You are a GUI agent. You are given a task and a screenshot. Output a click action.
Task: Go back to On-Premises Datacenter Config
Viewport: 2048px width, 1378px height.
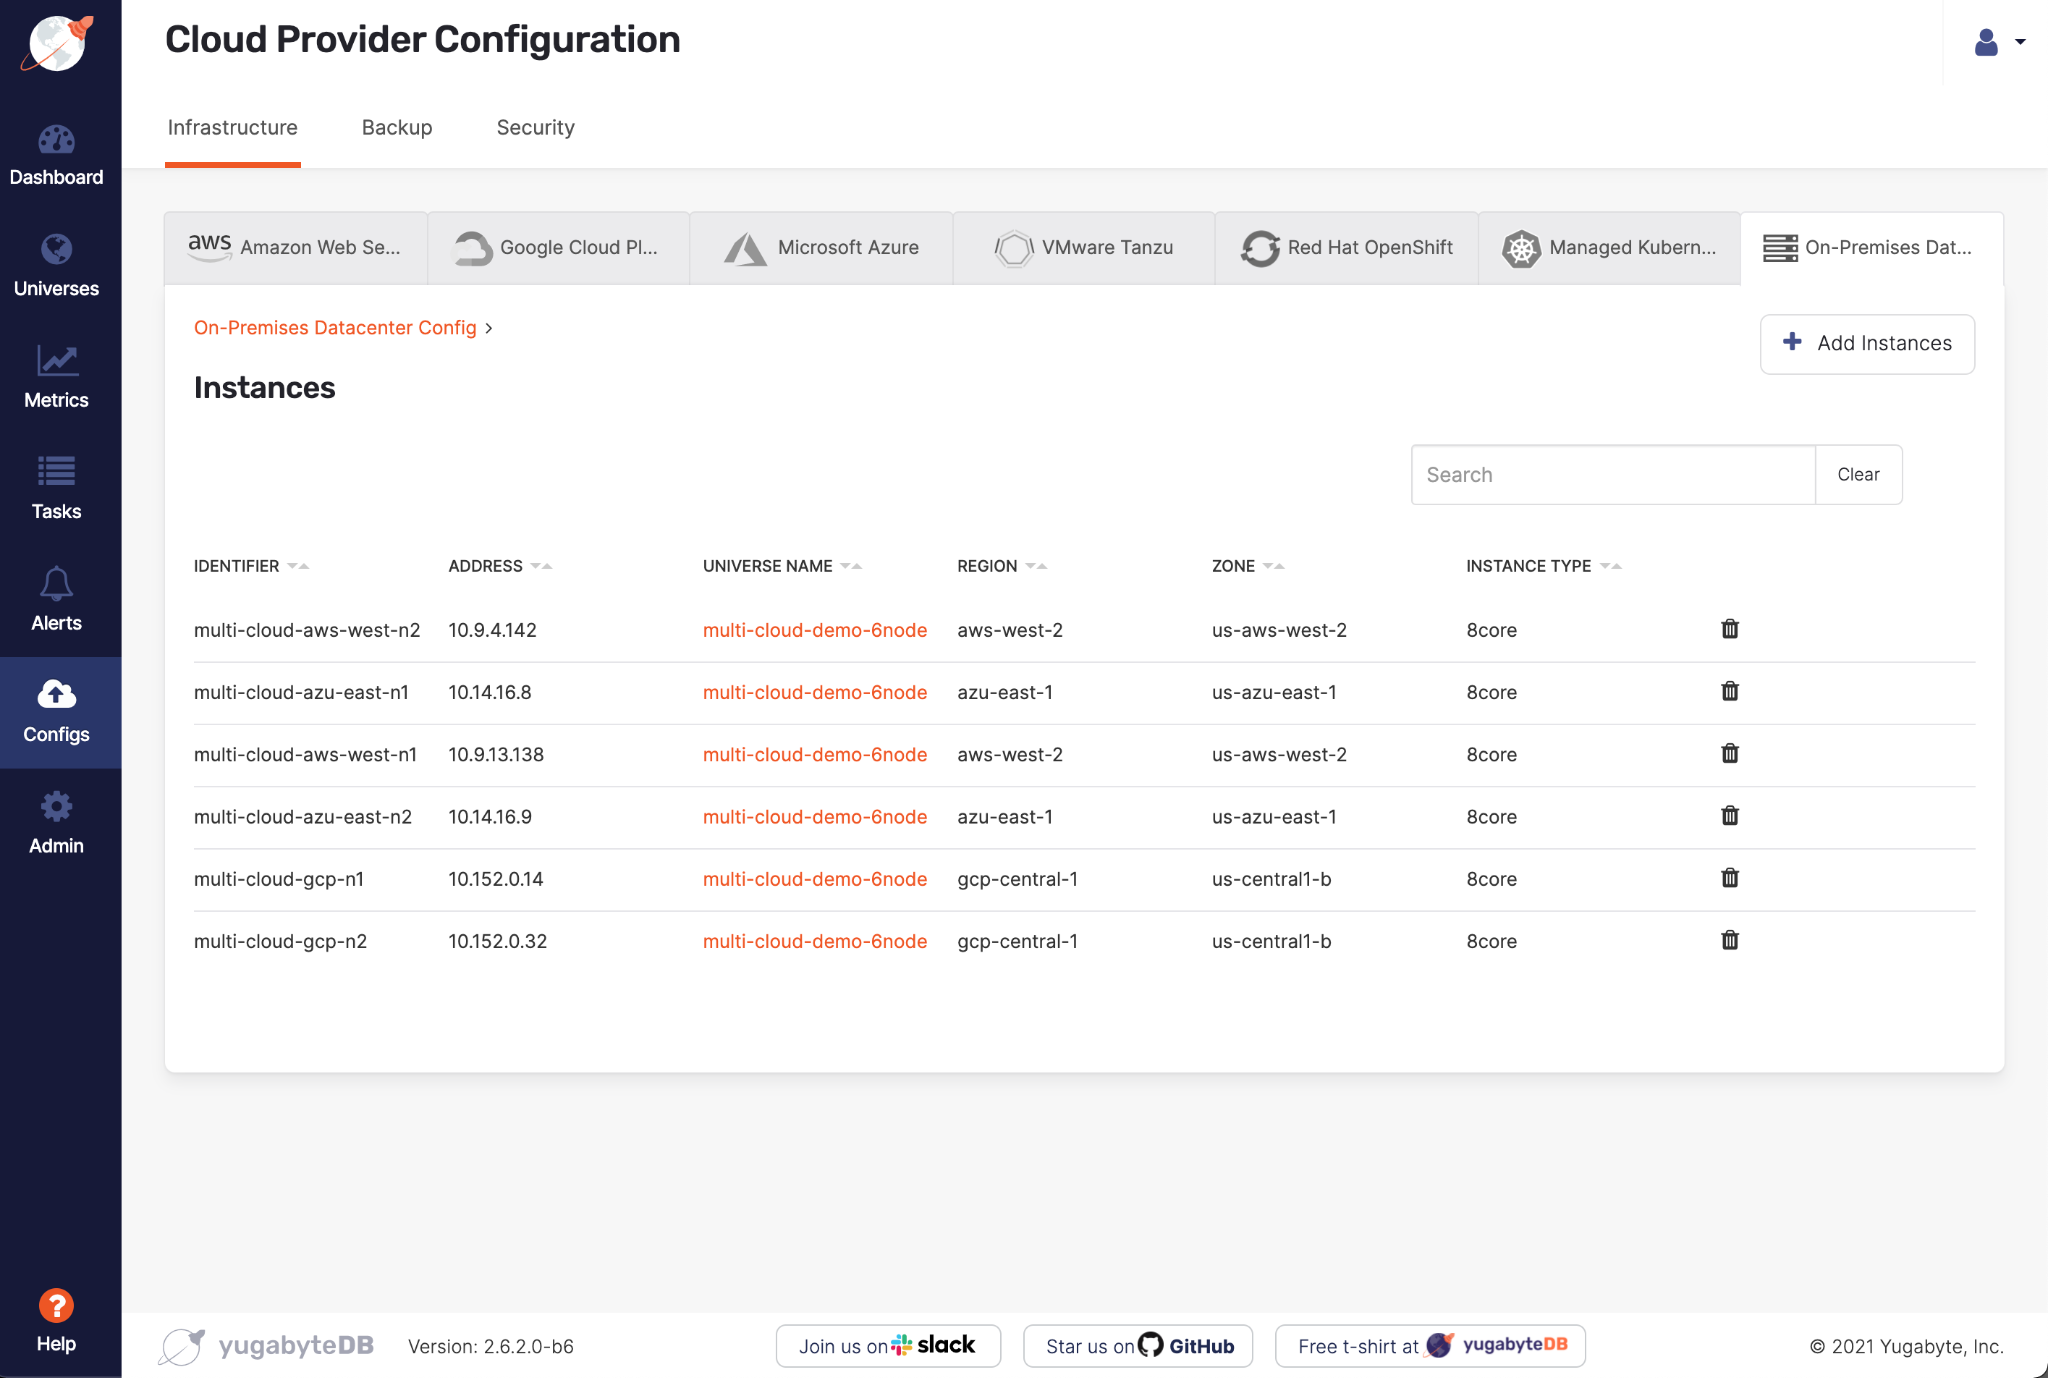335,328
